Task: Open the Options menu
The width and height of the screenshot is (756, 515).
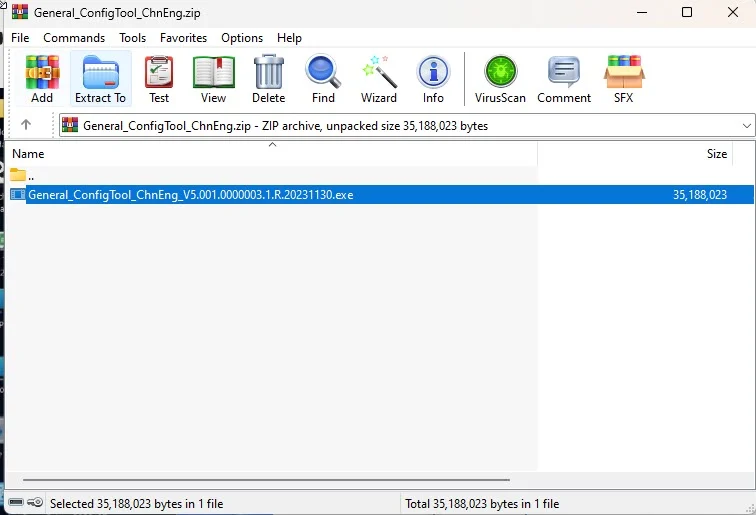Action: pos(242,38)
